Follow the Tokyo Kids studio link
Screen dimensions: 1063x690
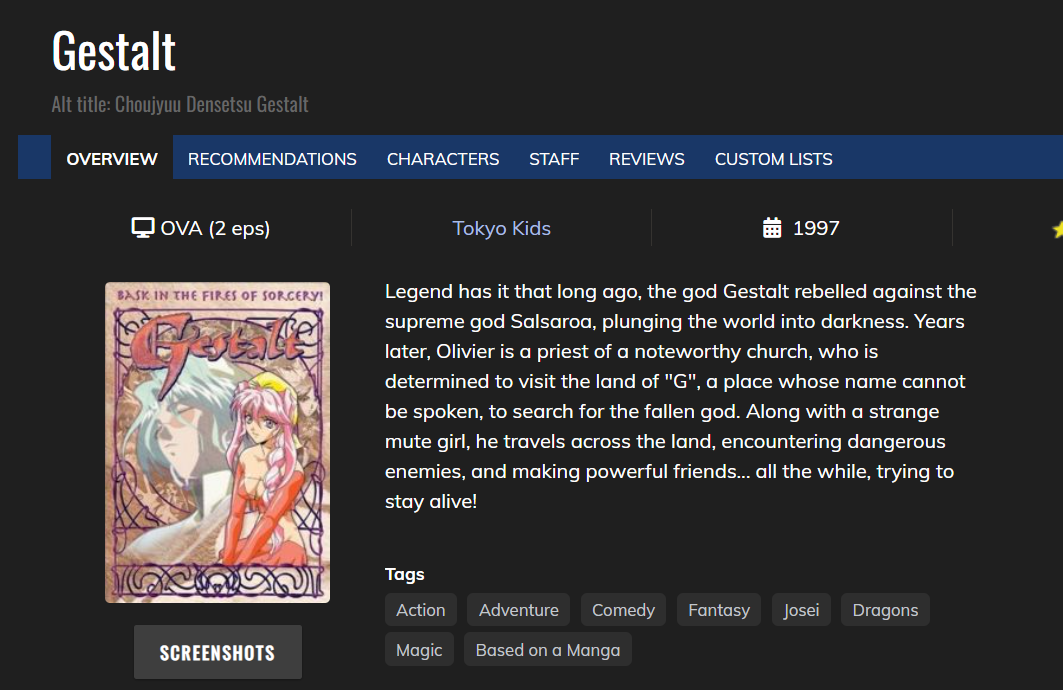[x=501, y=228]
